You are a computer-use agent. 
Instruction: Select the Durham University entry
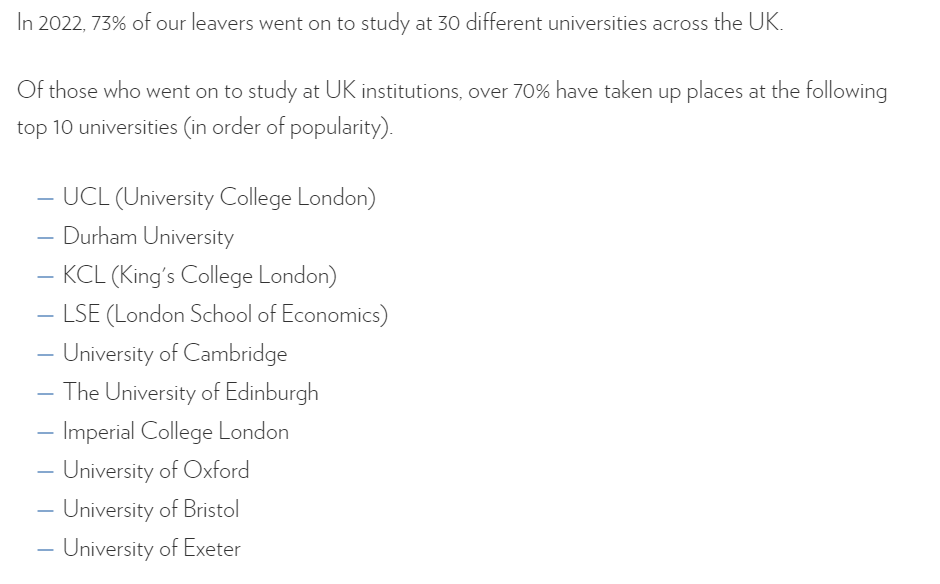click(x=148, y=237)
